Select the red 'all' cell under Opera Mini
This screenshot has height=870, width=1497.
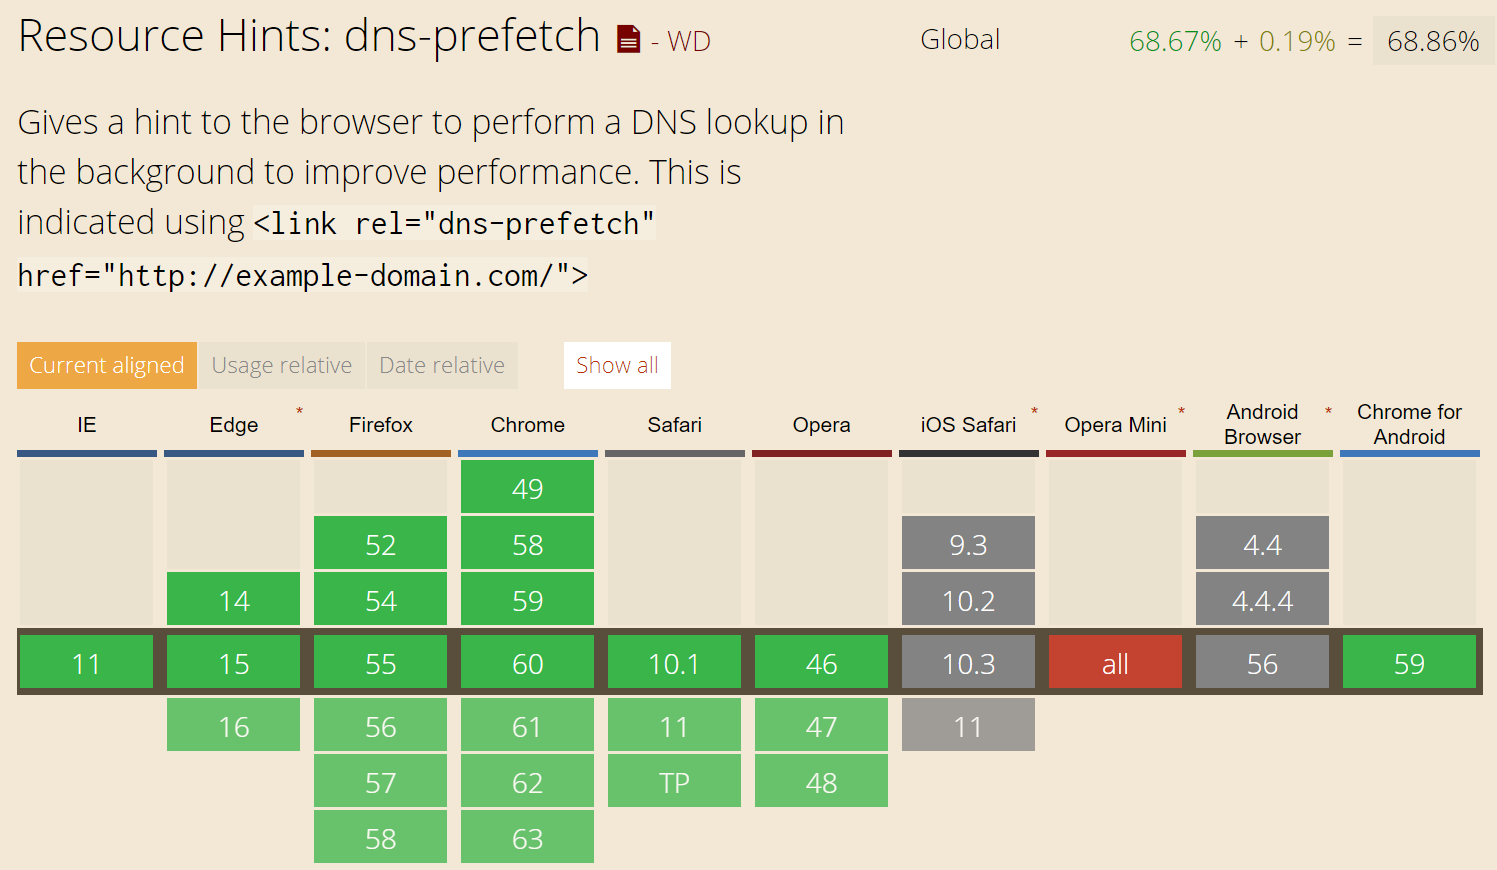1115,662
